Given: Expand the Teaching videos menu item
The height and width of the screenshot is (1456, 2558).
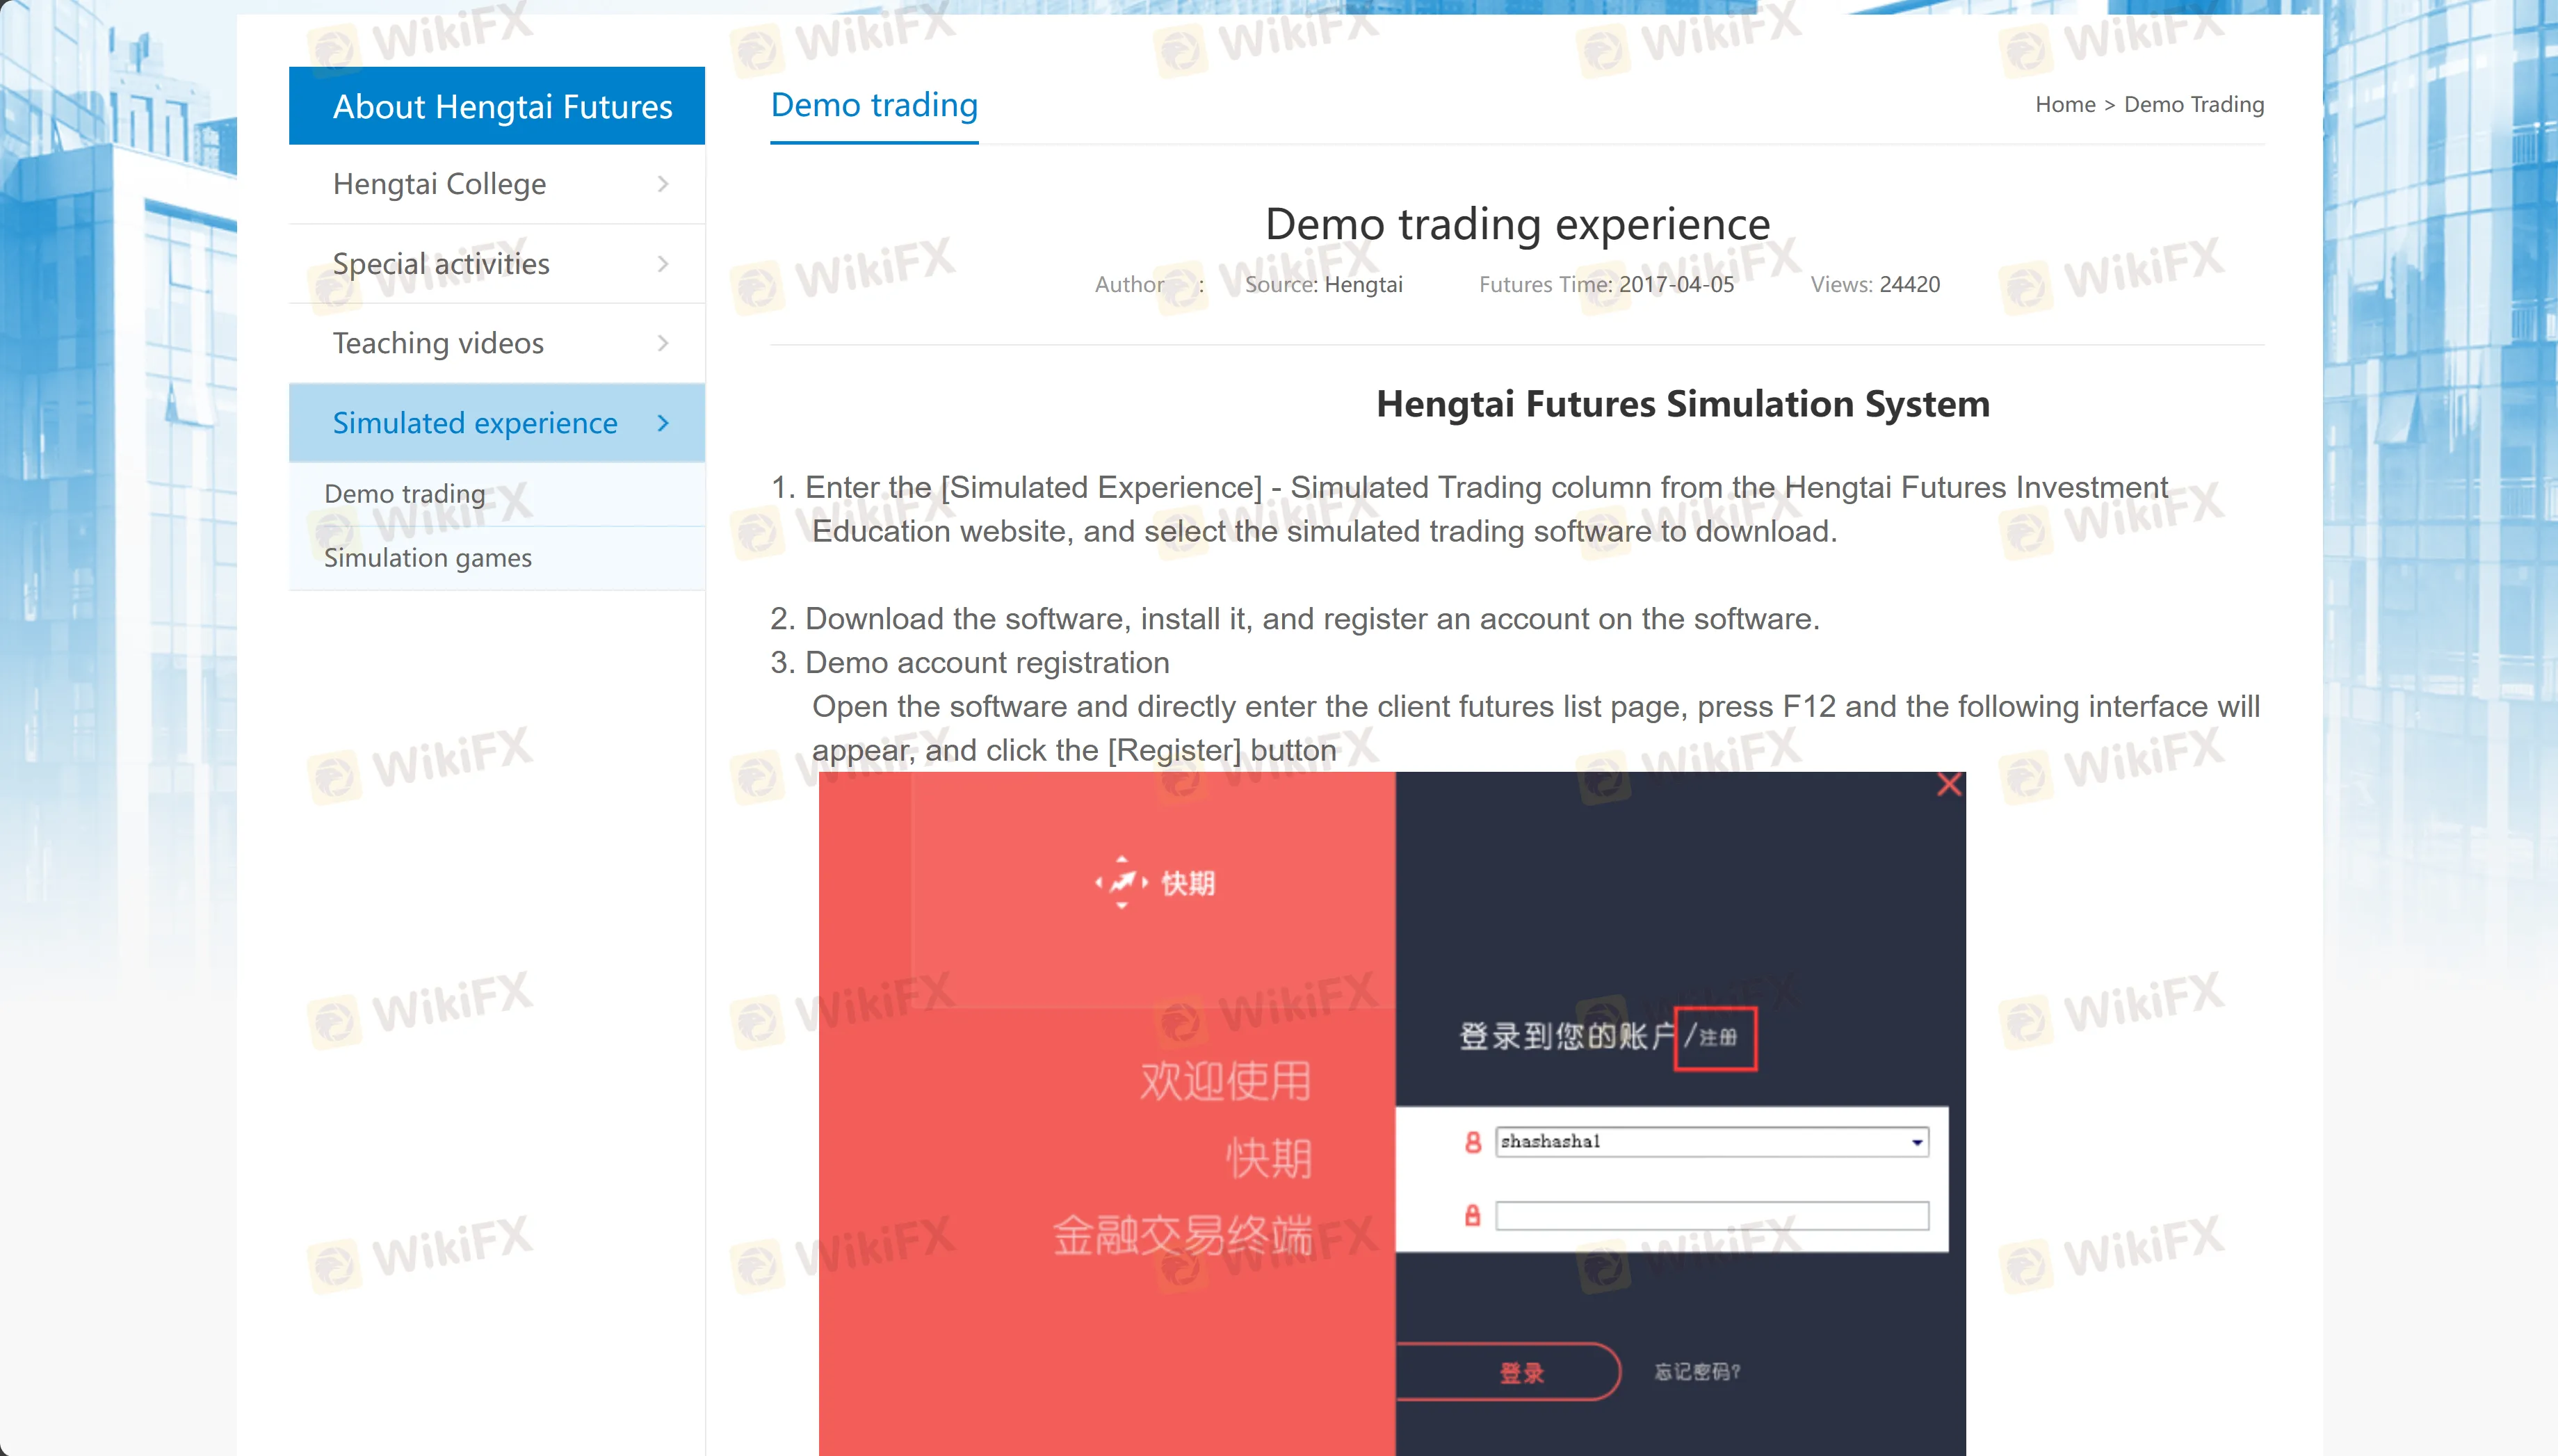Looking at the screenshot, I should tap(664, 343).
